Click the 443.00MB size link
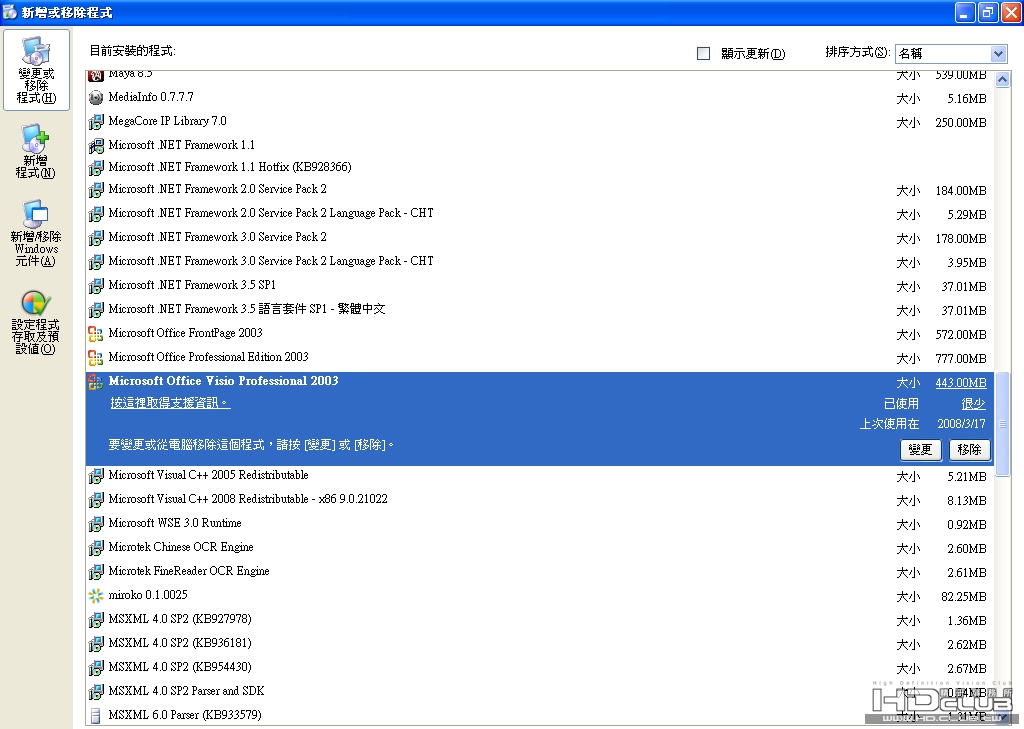 pos(961,383)
